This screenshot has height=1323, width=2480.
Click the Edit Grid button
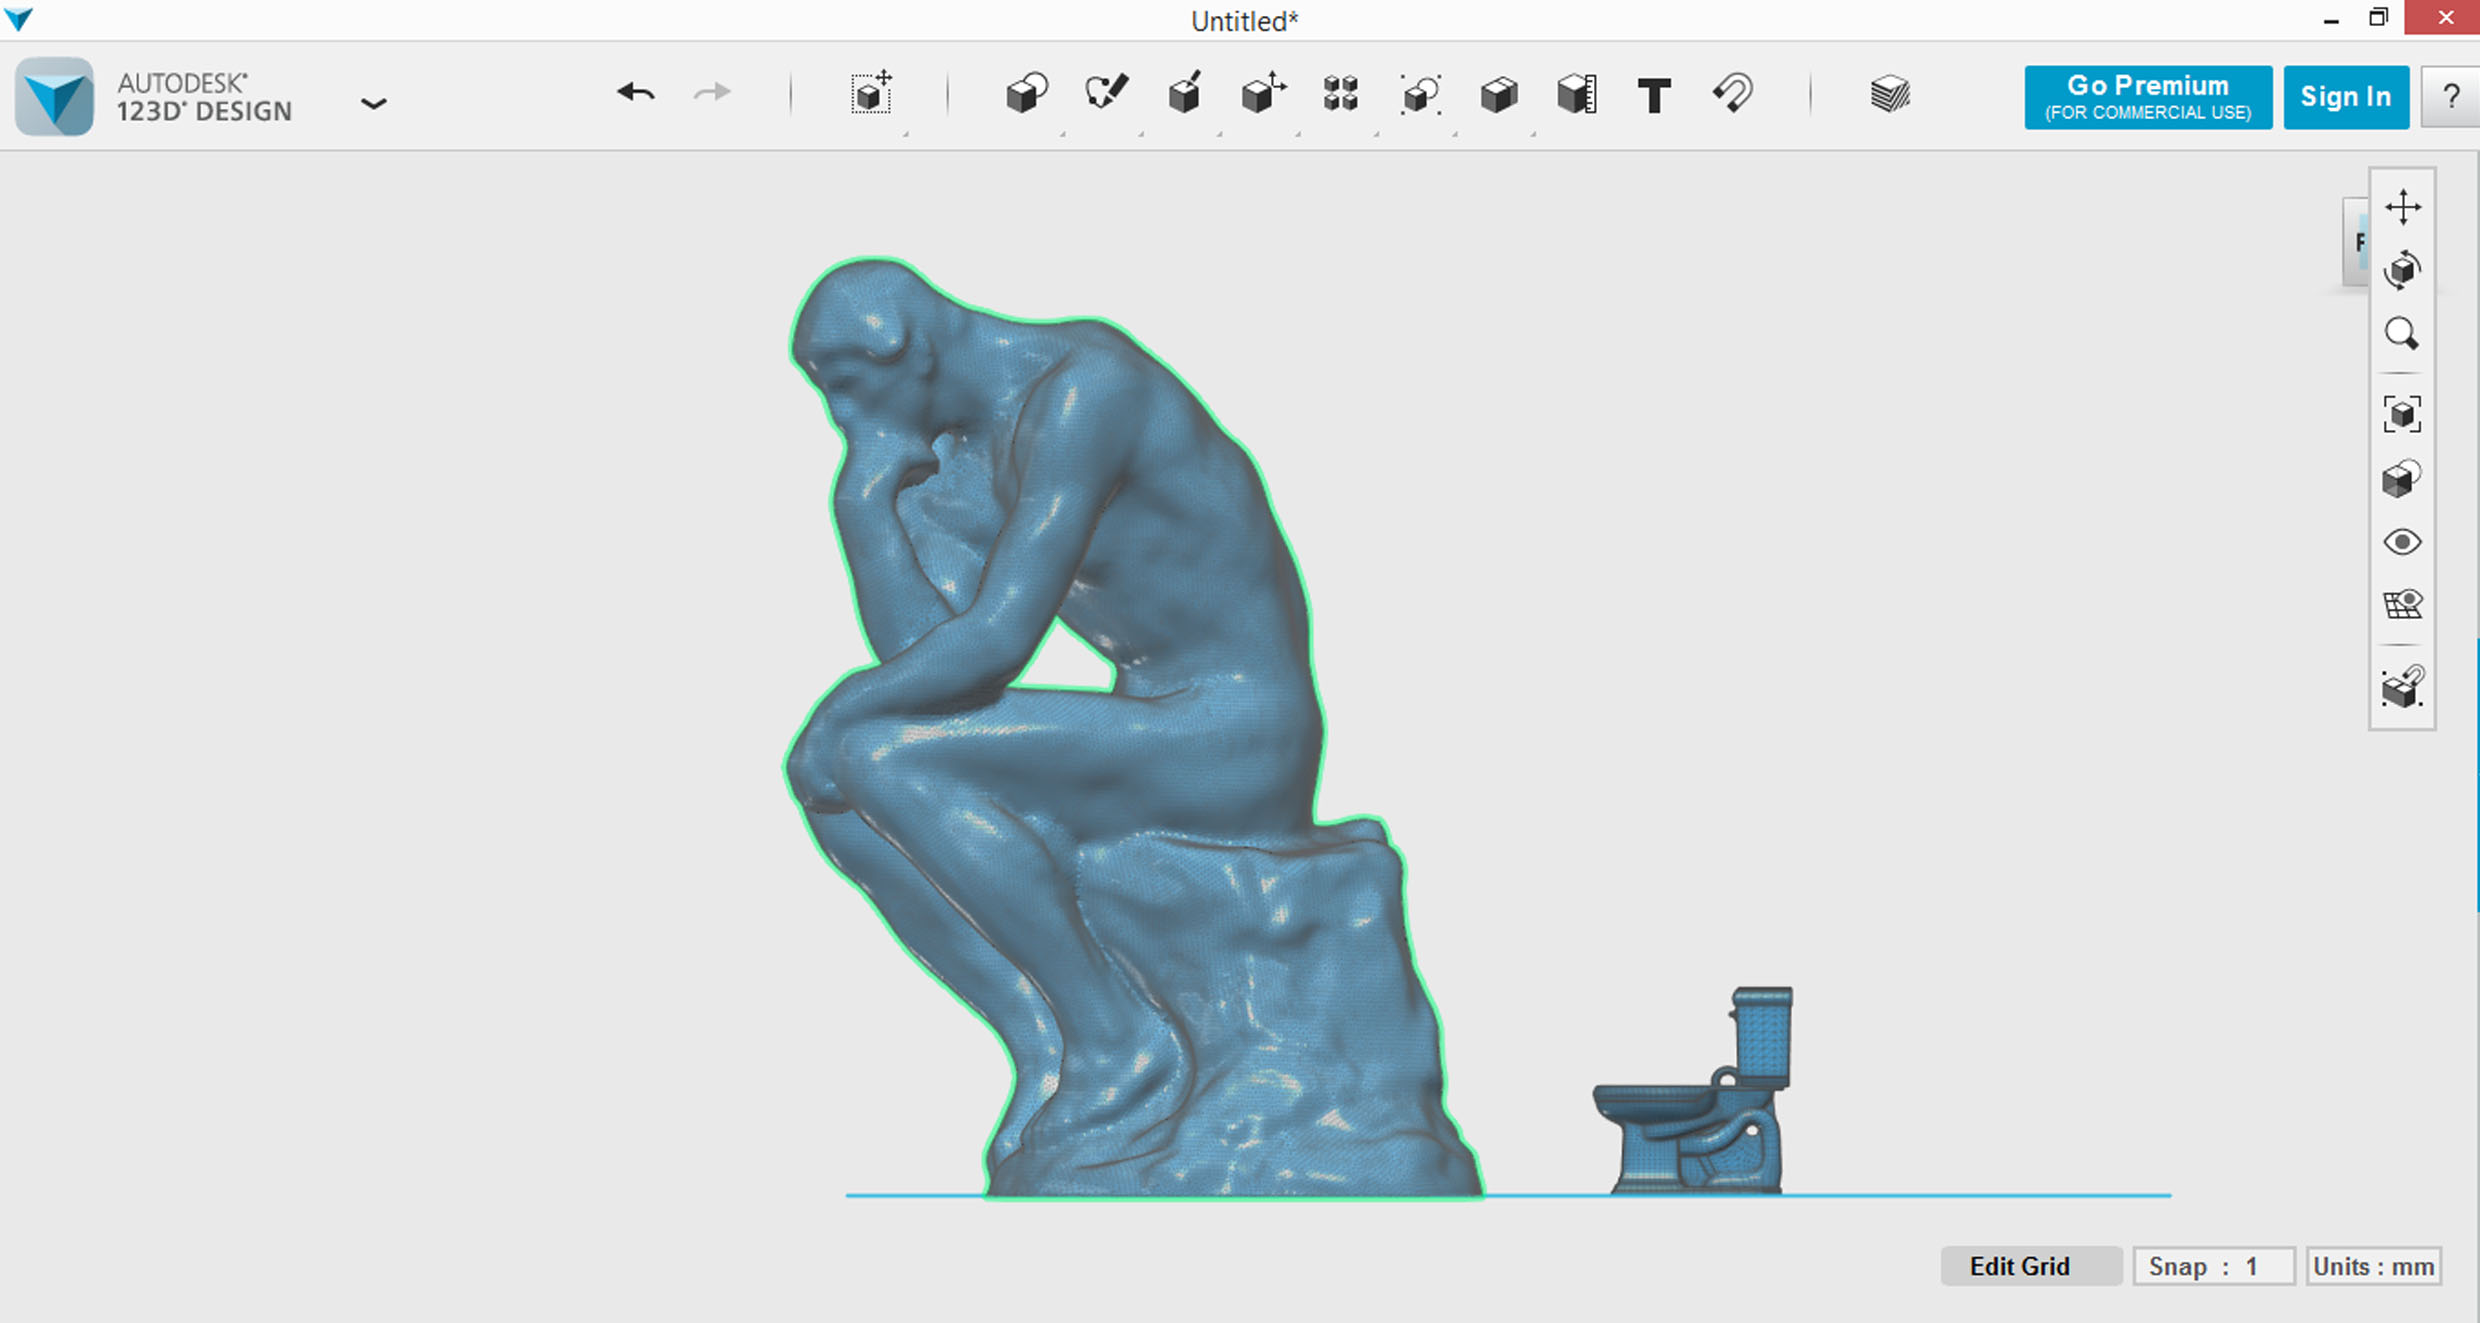tap(2031, 1266)
